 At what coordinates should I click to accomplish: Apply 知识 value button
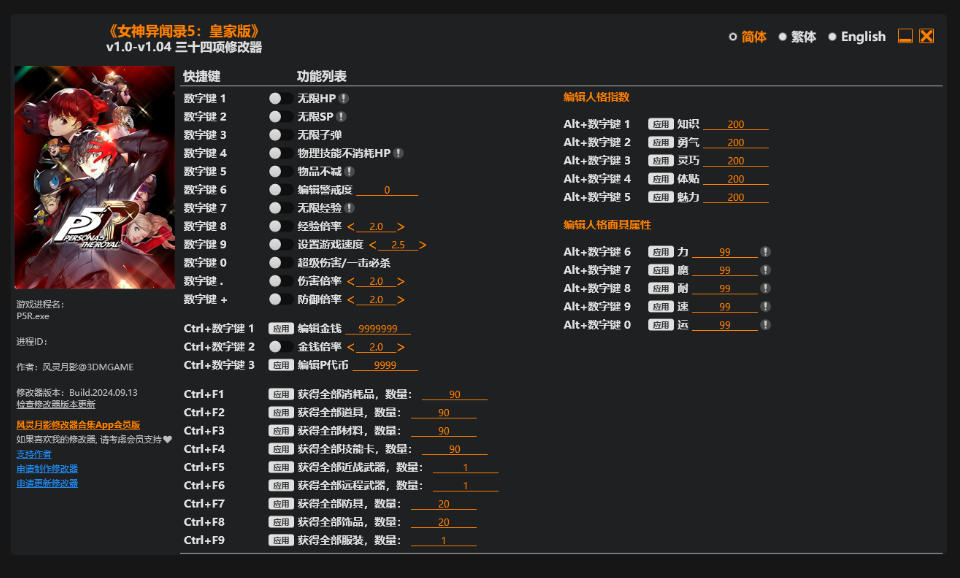point(661,124)
